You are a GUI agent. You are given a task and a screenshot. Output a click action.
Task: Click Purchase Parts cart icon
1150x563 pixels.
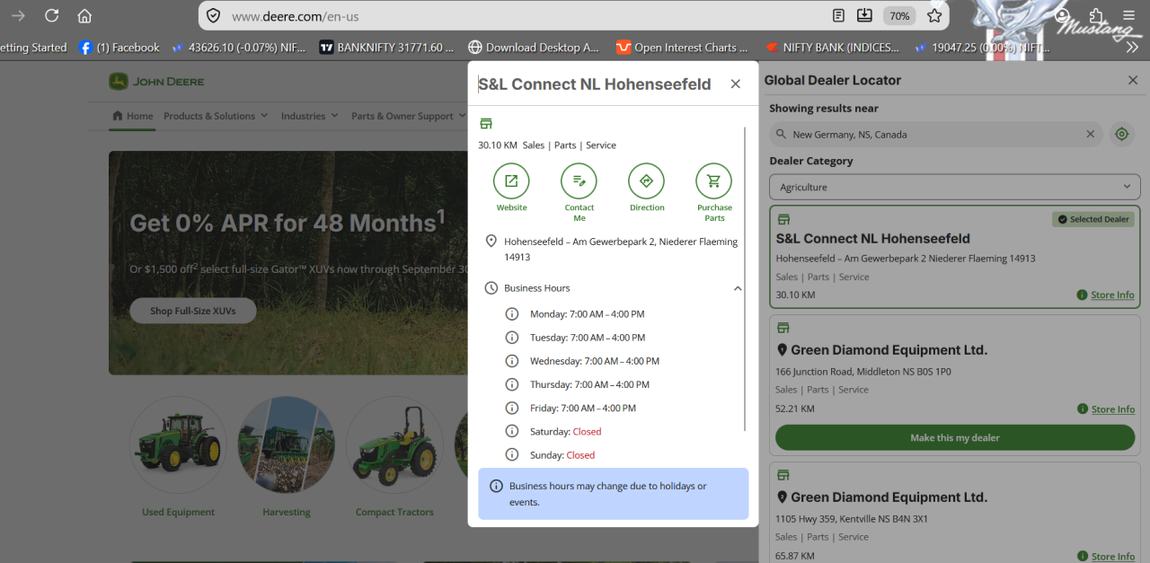point(714,181)
